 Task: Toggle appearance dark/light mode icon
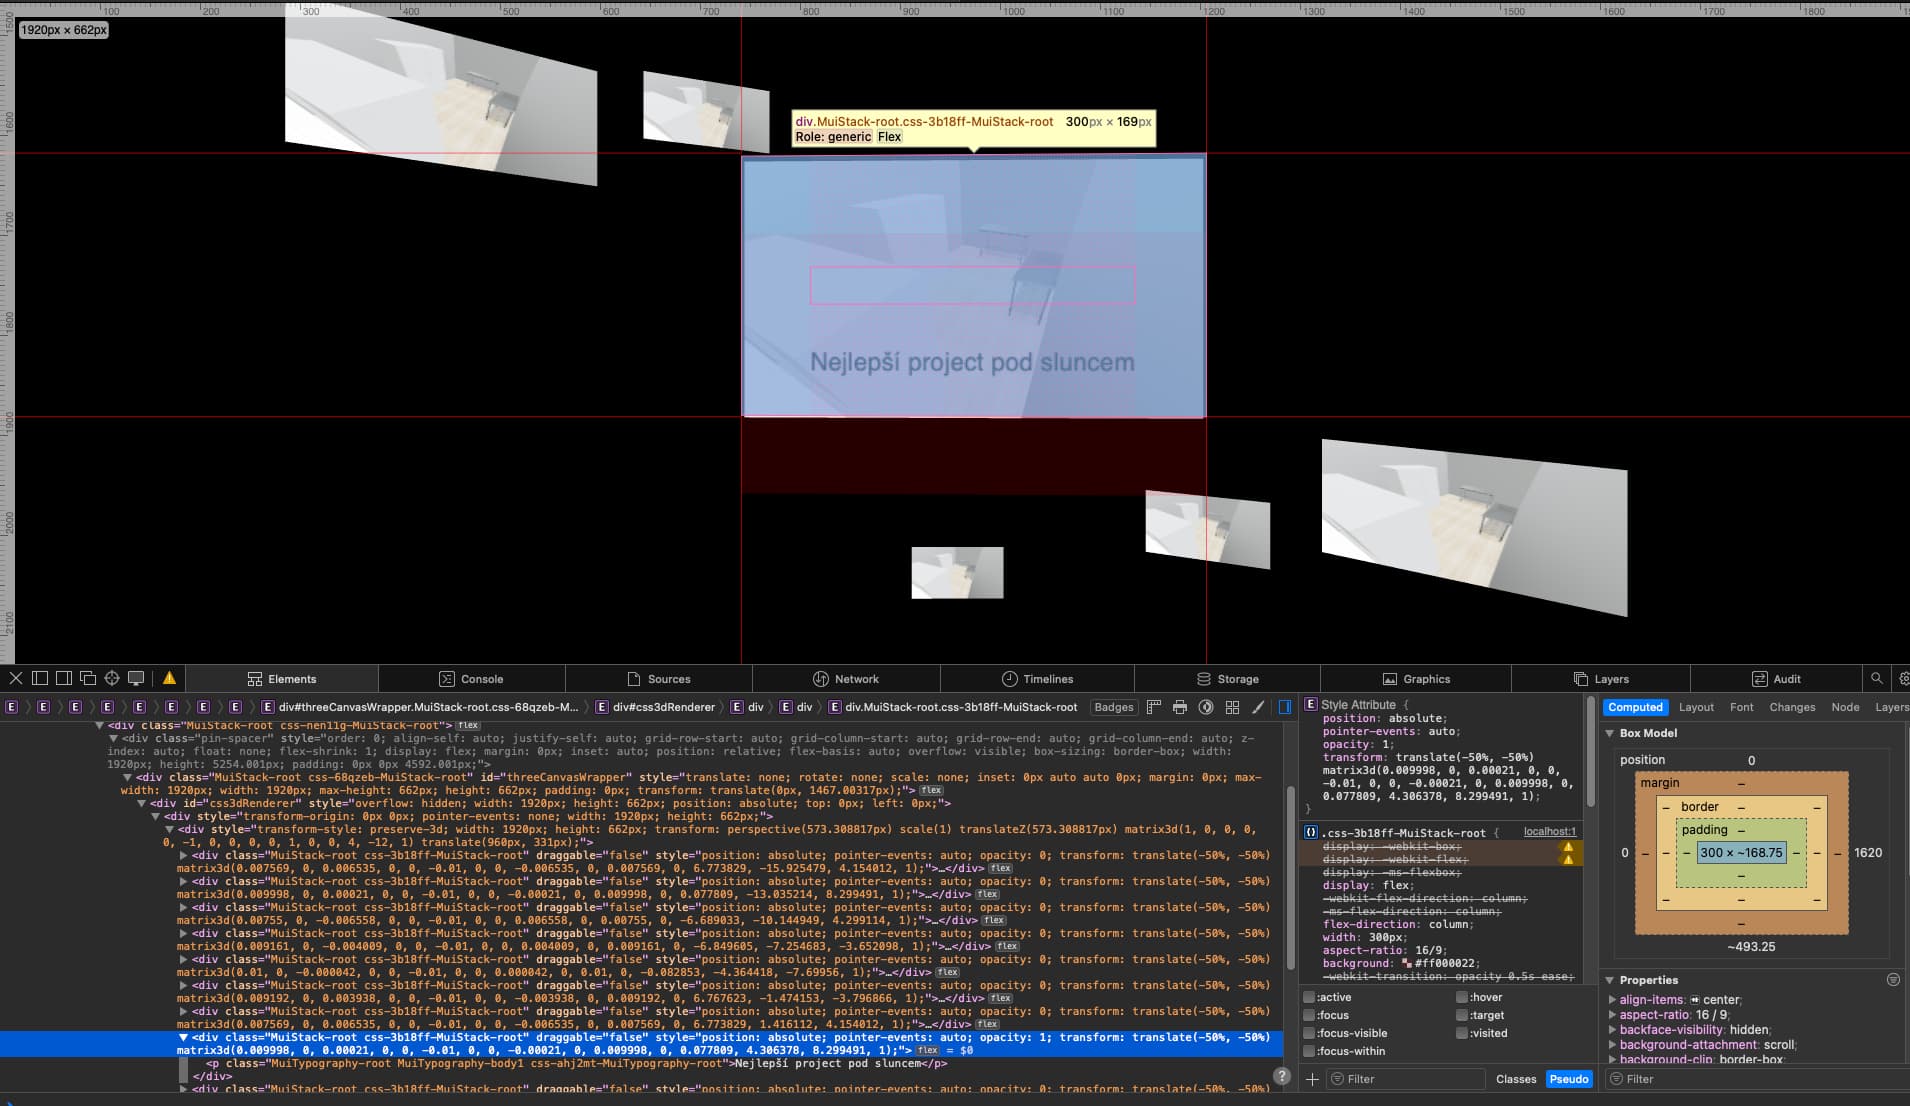coord(1208,707)
